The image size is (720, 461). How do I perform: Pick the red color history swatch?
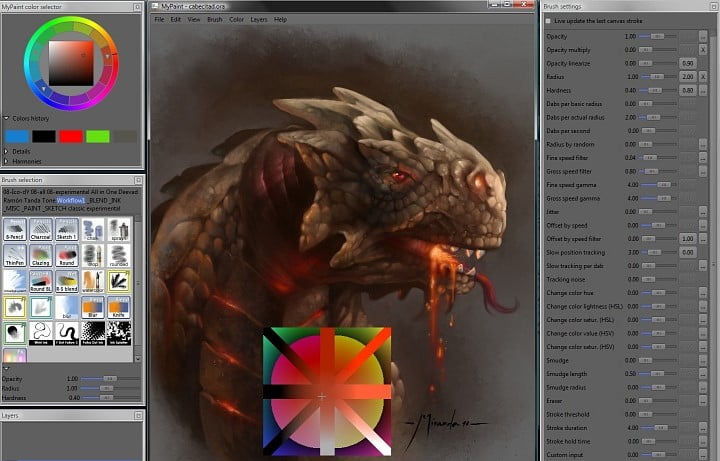[71, 136]
